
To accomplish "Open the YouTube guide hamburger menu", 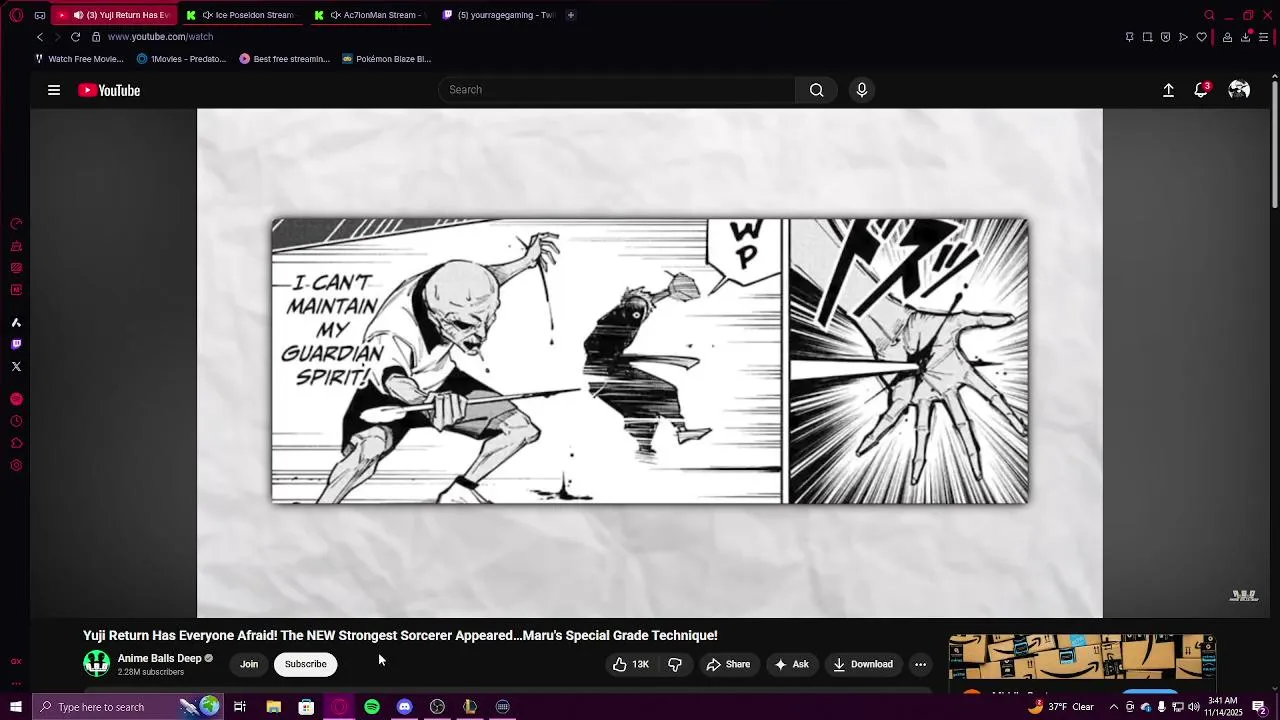I will point(54,90).
